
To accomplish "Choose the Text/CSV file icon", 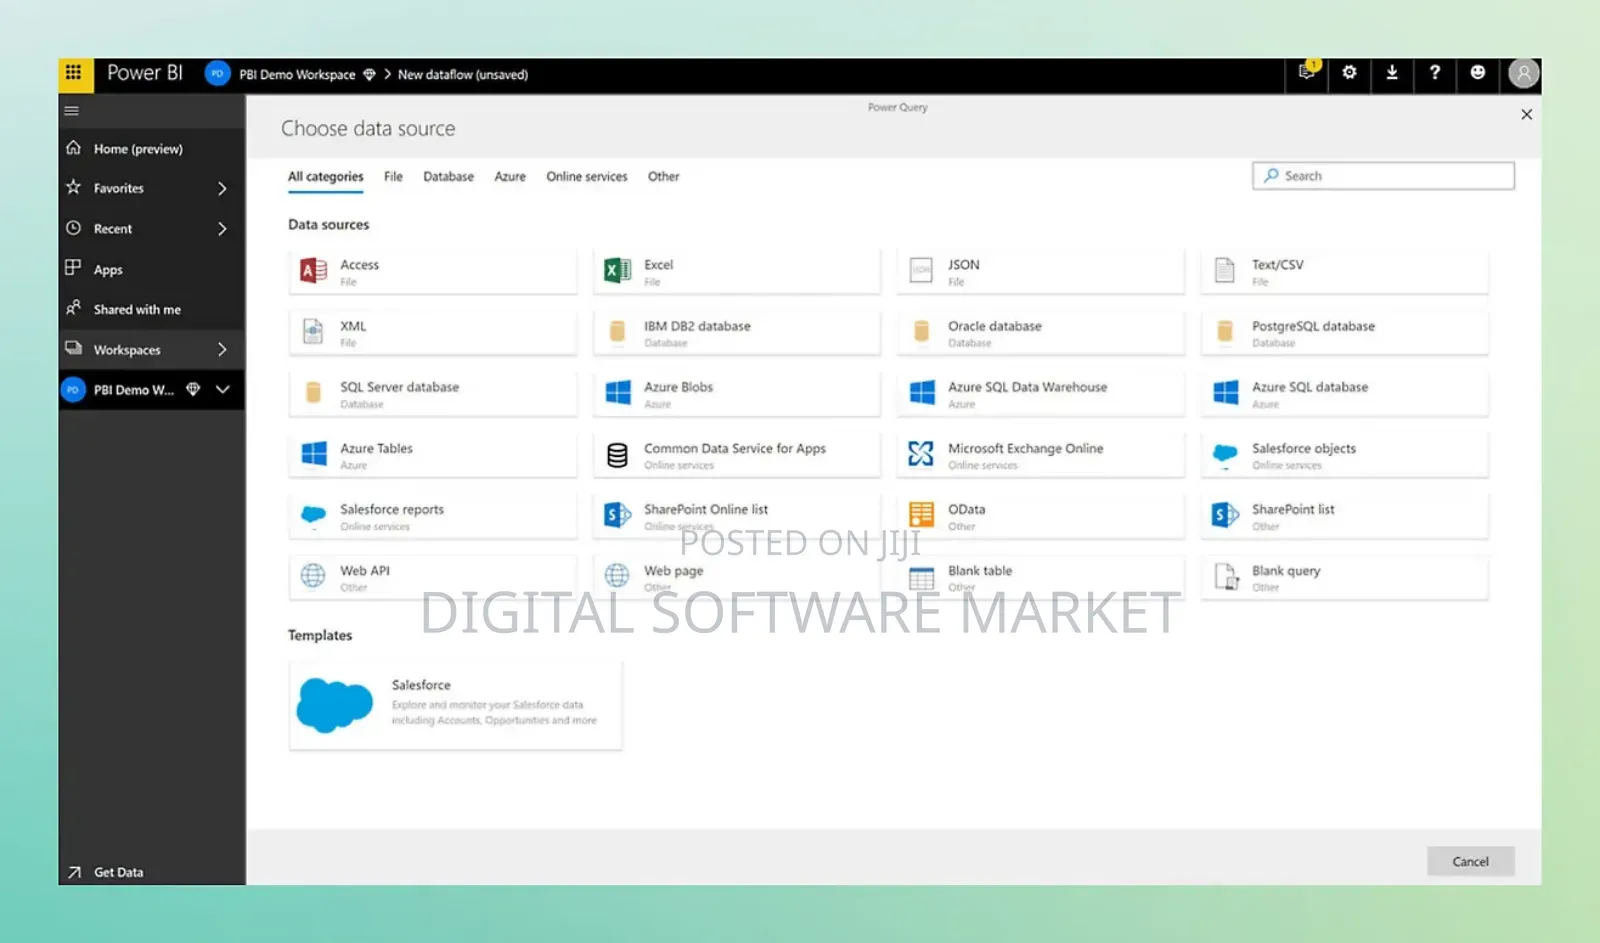I will tap(1225, 270).
